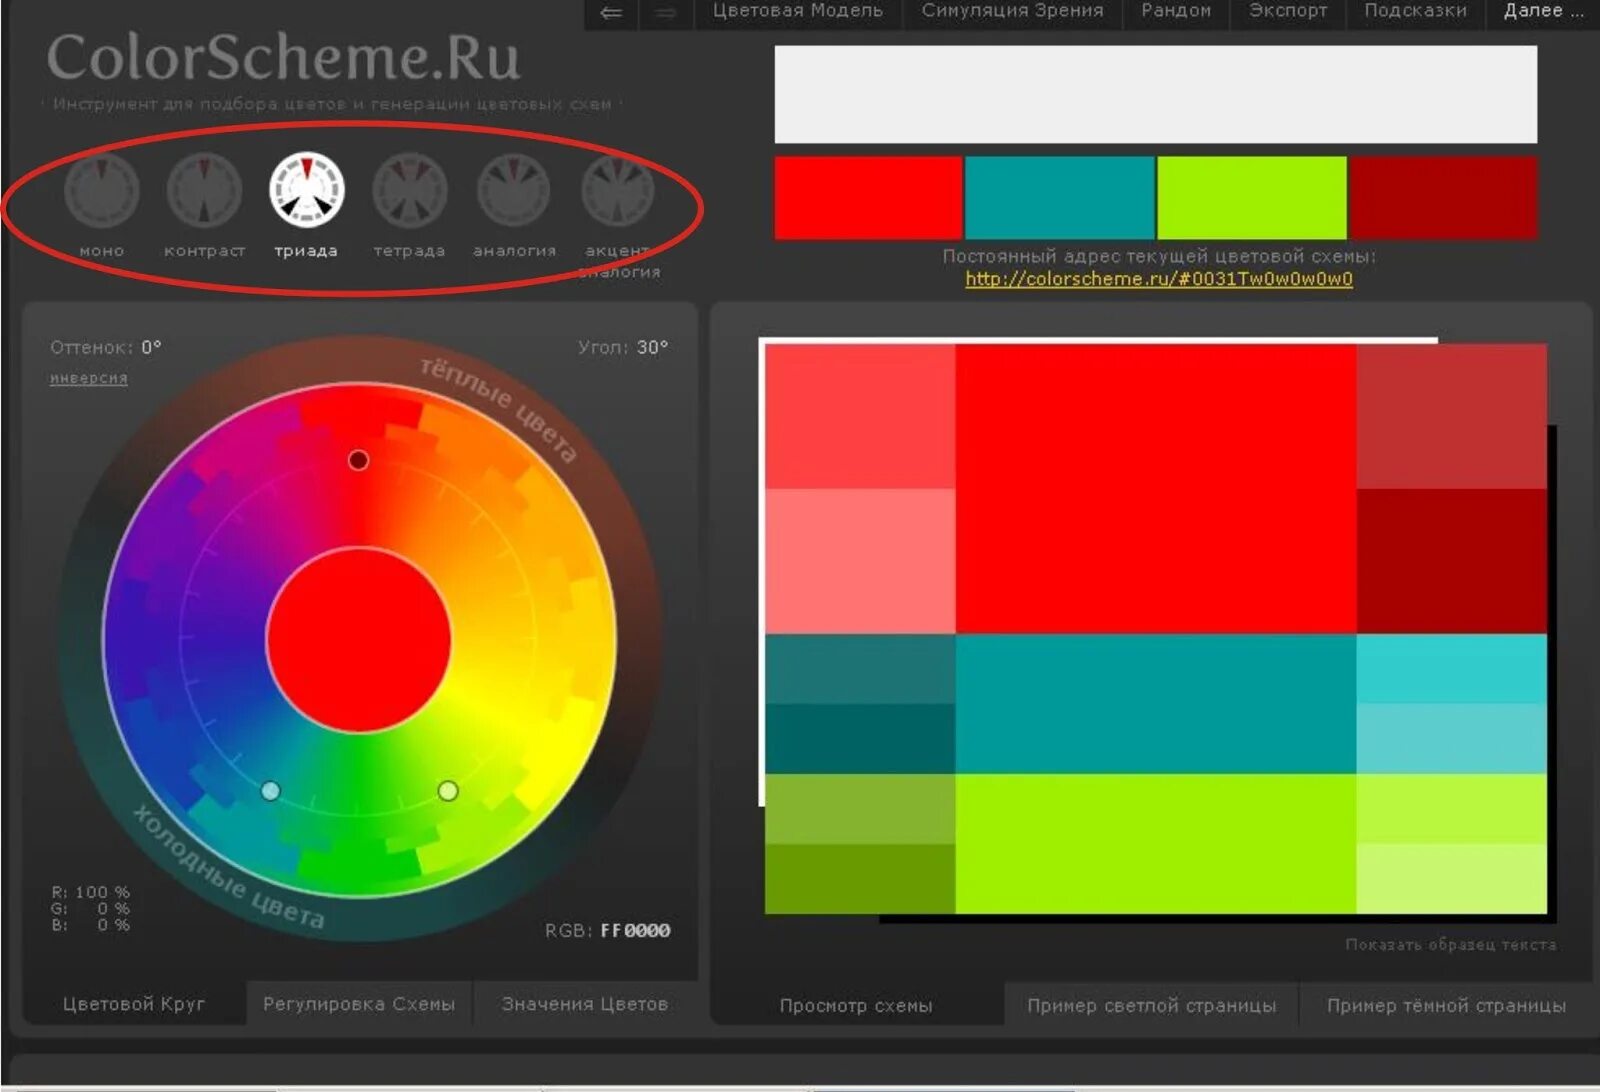
Task: Switch to the Цветовой Круг tab
Action: pos(134,1004)
